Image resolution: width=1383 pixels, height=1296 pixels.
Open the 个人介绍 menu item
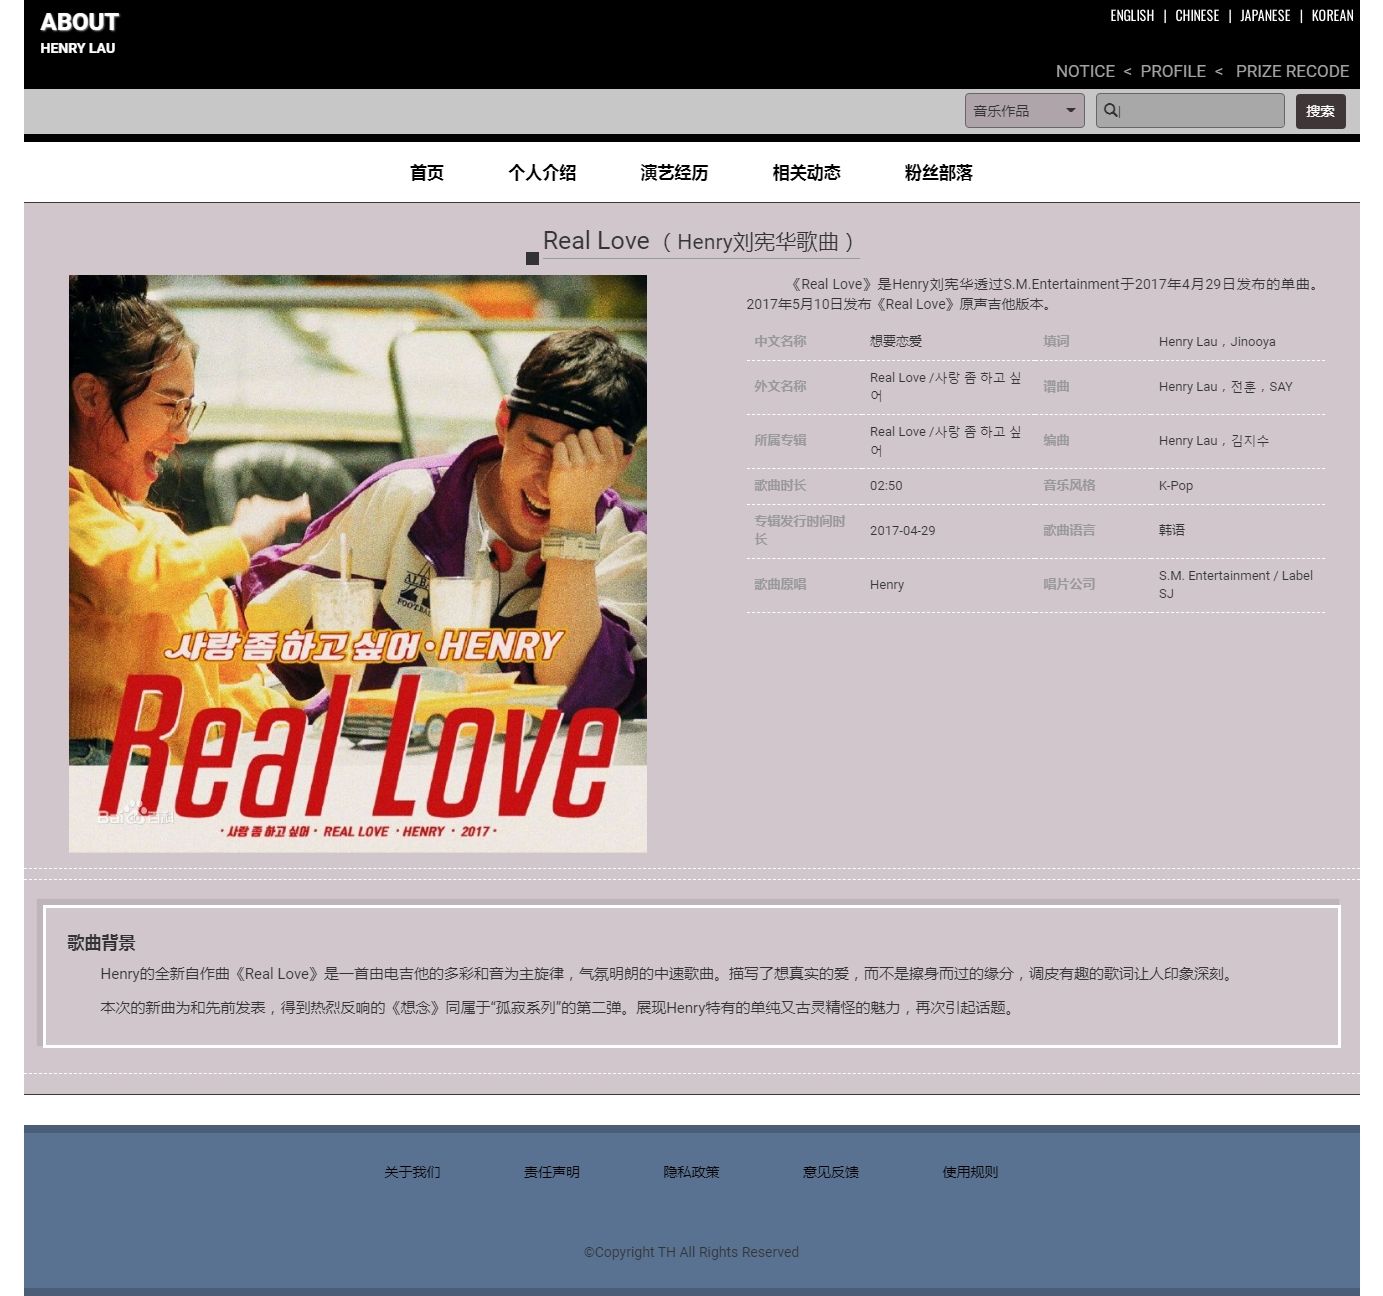[542, 172]
